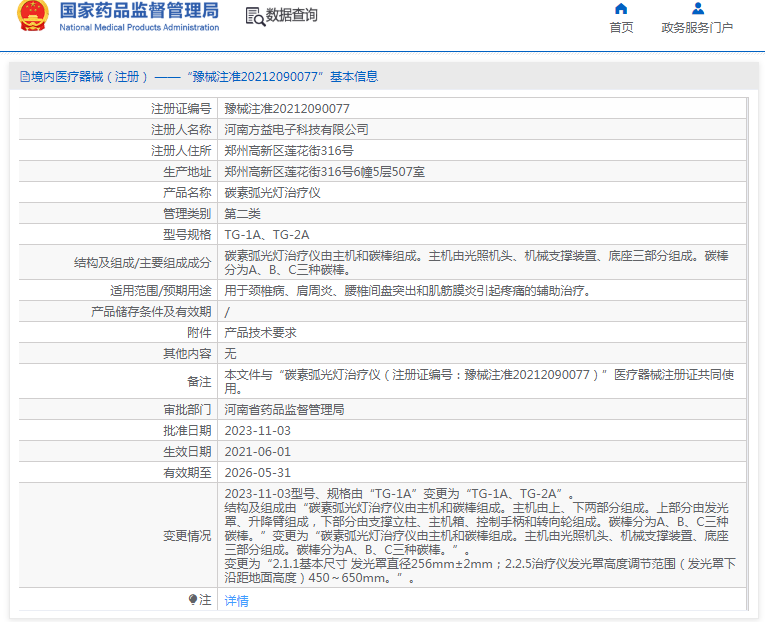
Task: Click the 产品名称 row label
Action: click(x=187, y=193)
